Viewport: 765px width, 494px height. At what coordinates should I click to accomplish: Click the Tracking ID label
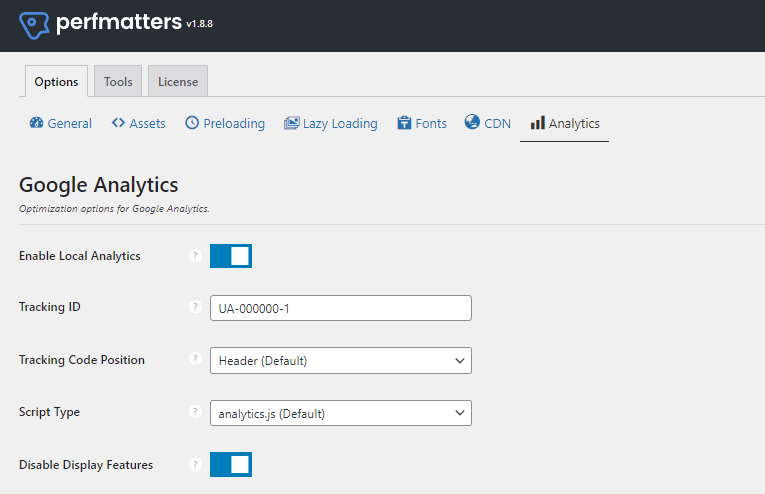tap(50, 307)
